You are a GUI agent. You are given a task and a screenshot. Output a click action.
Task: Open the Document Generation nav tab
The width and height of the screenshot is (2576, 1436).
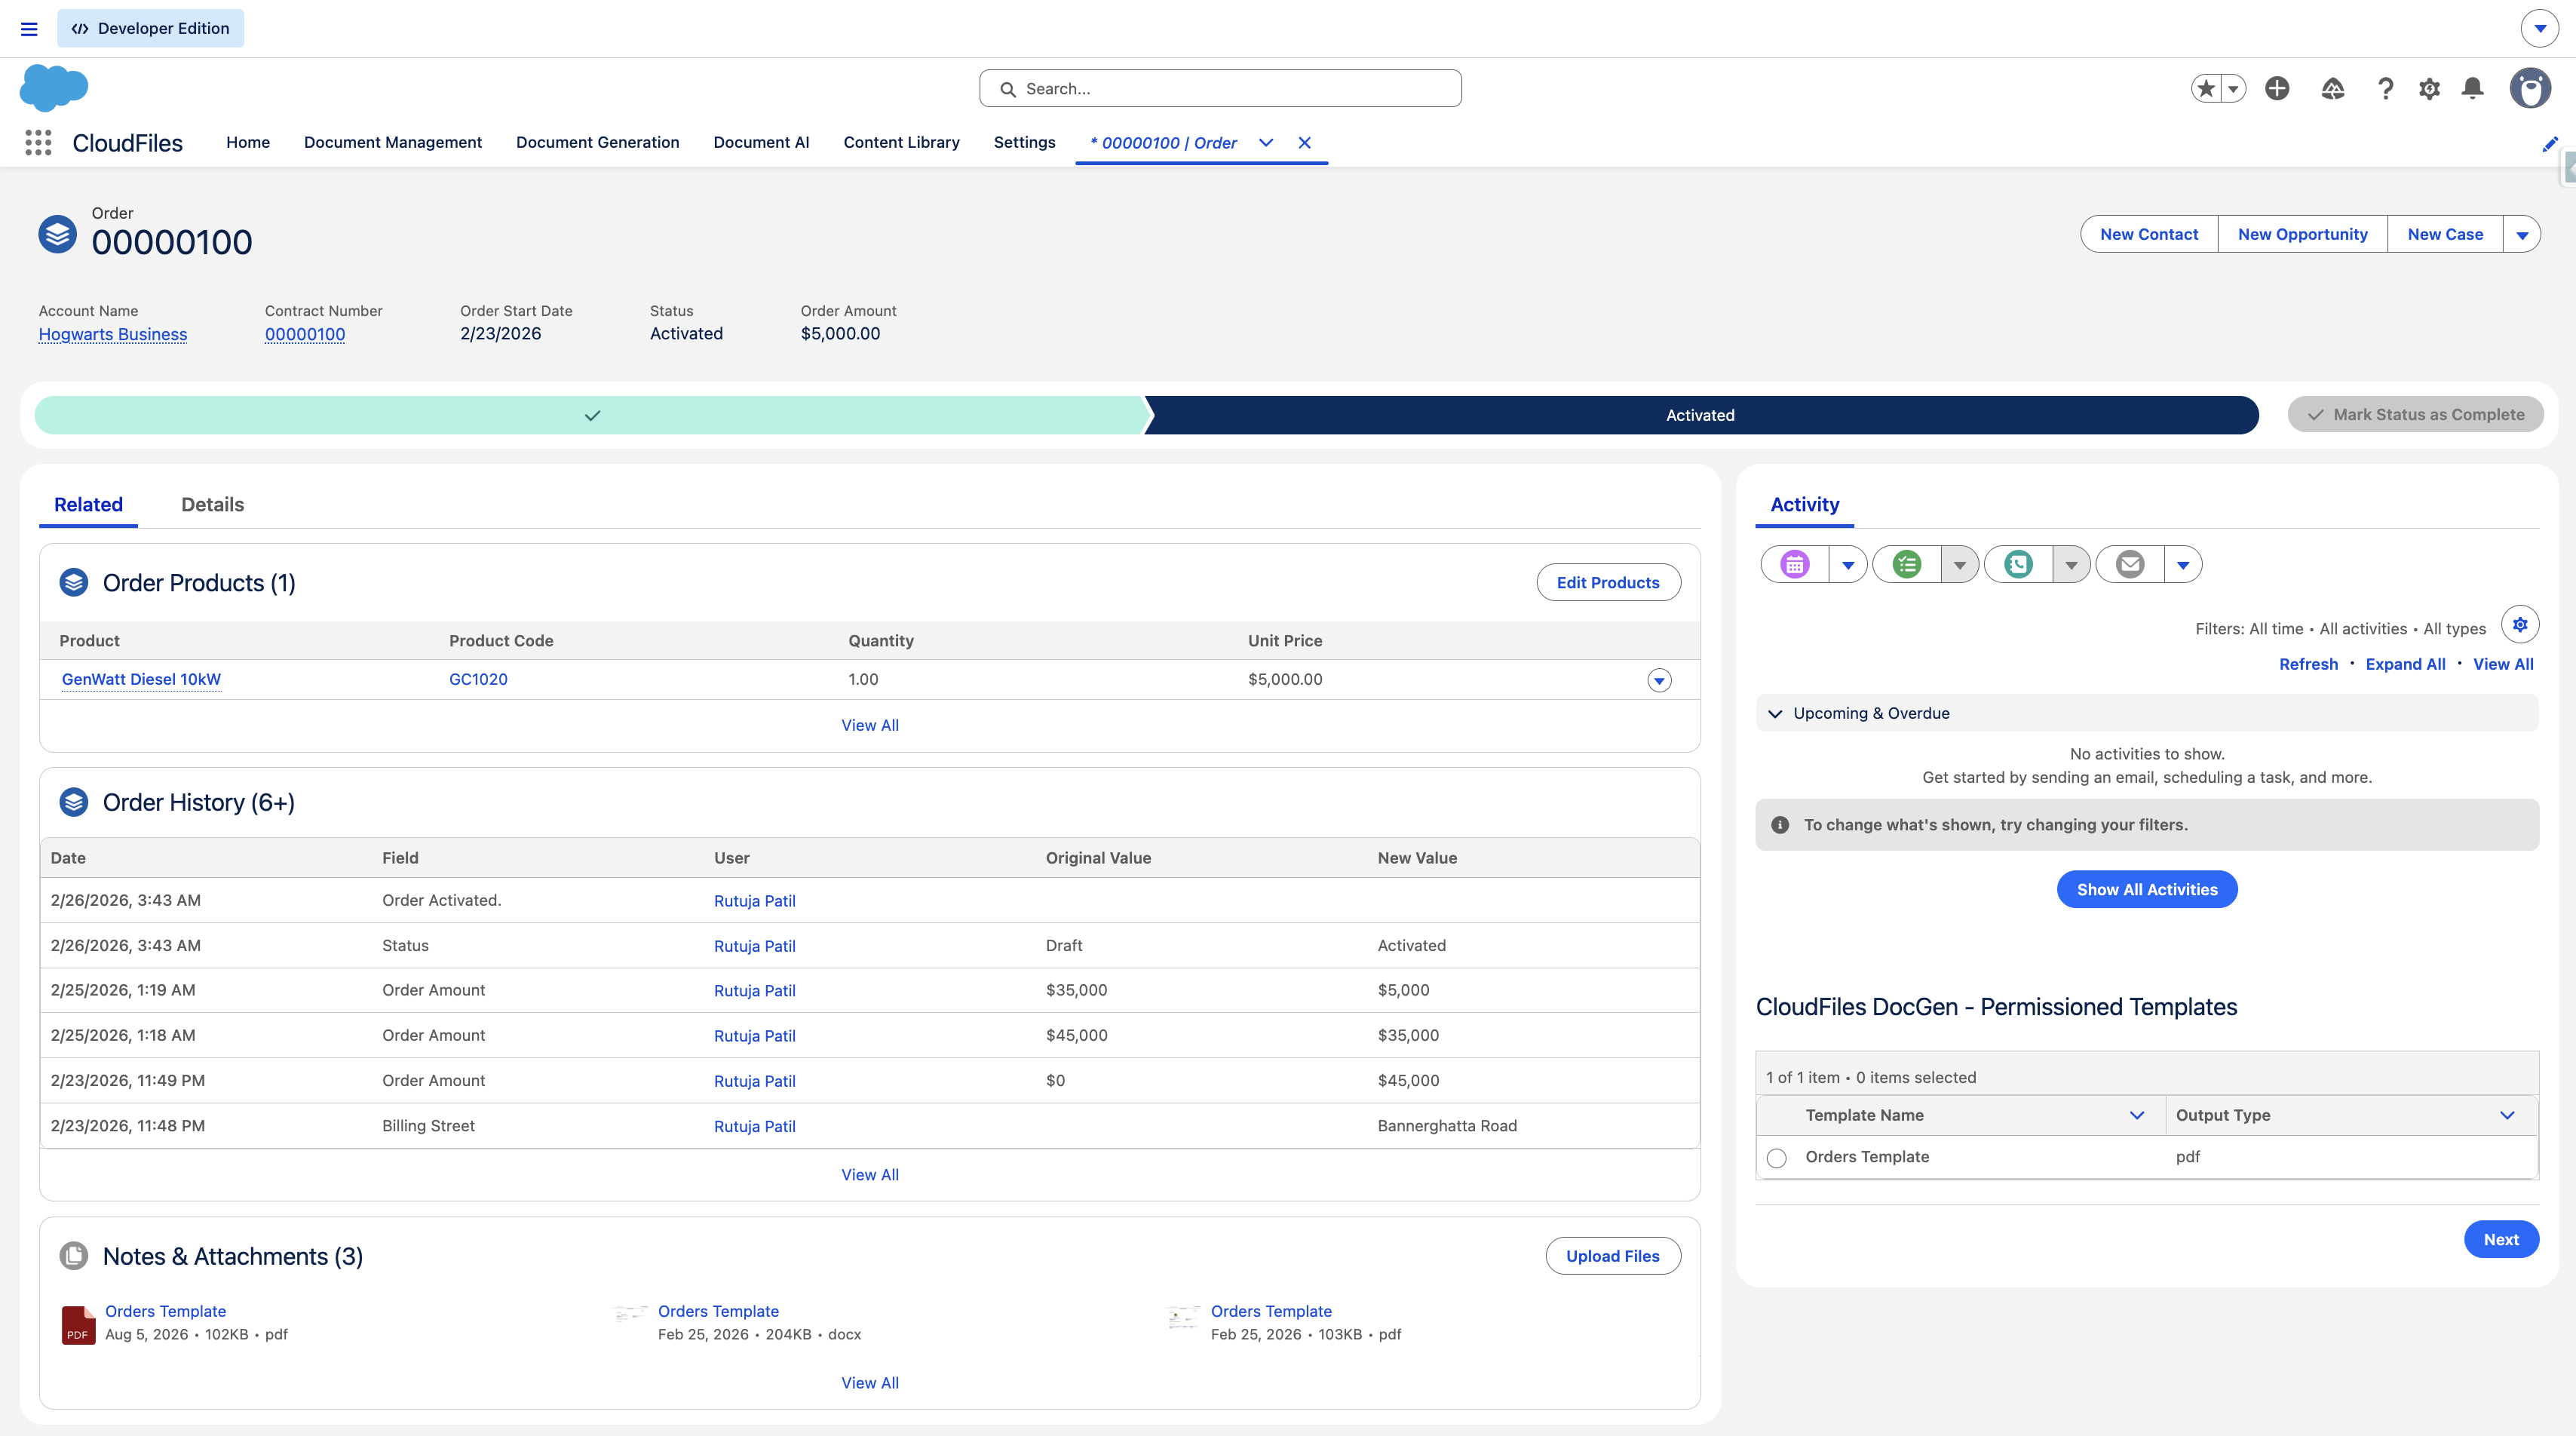tap(597, 142)
